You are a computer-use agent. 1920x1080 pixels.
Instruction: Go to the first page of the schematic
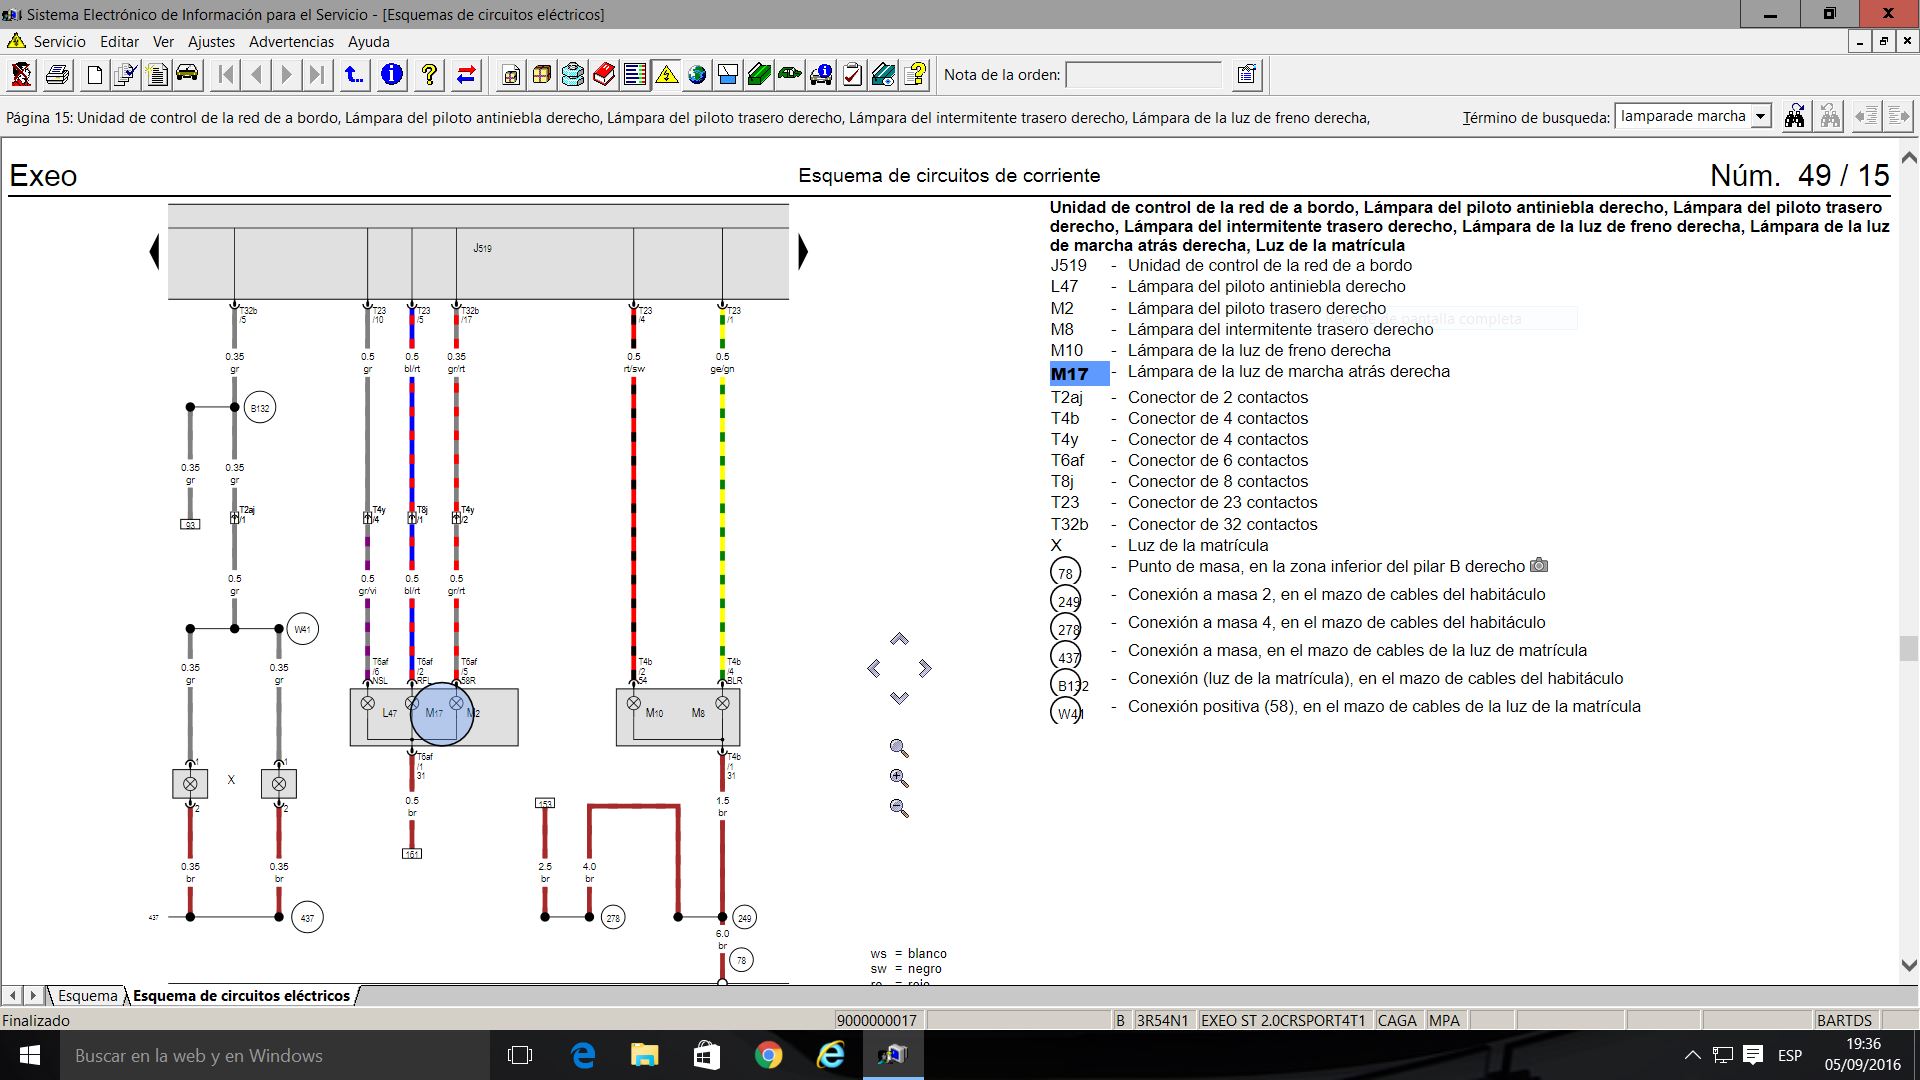(226, 75)
